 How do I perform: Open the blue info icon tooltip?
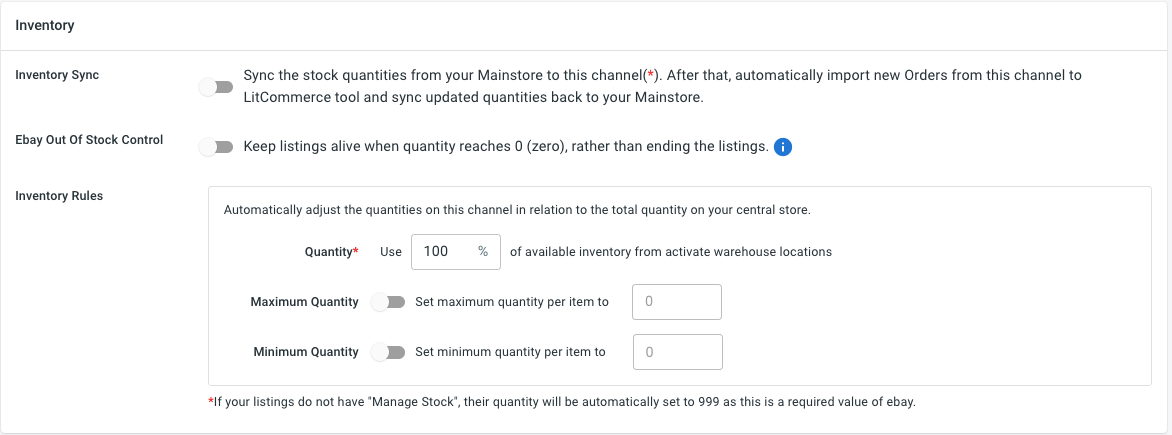click(x=783, y=147)
